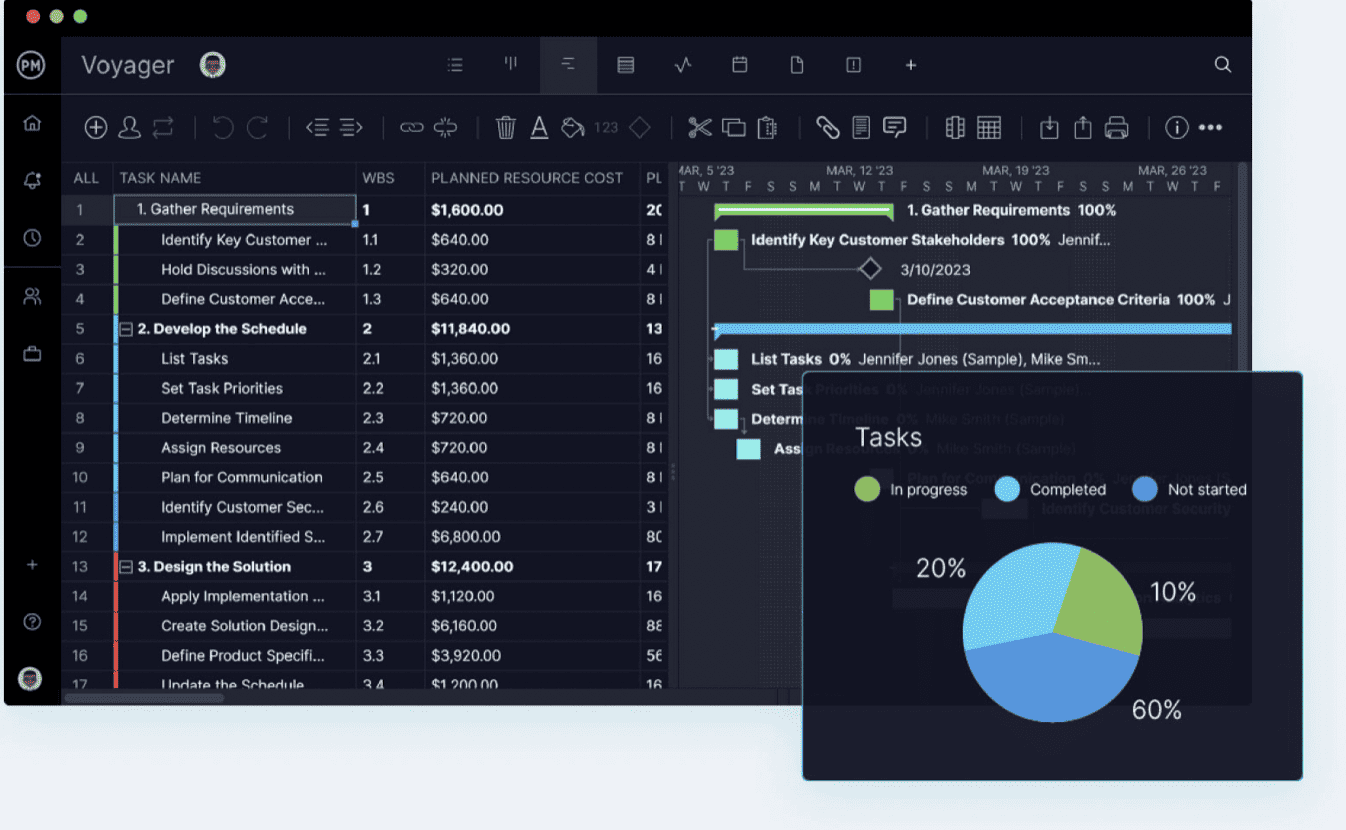Collapse 3. Design the Solution group
This screenshot has width=1346, height=830.
pyautogui.click(x=127, y=567)
